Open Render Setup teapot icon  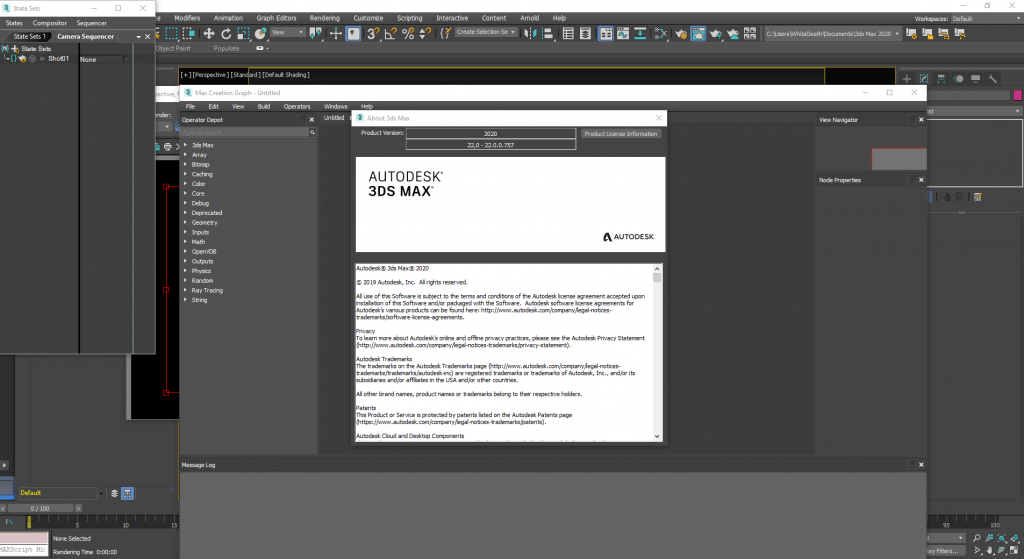[681, 33]
